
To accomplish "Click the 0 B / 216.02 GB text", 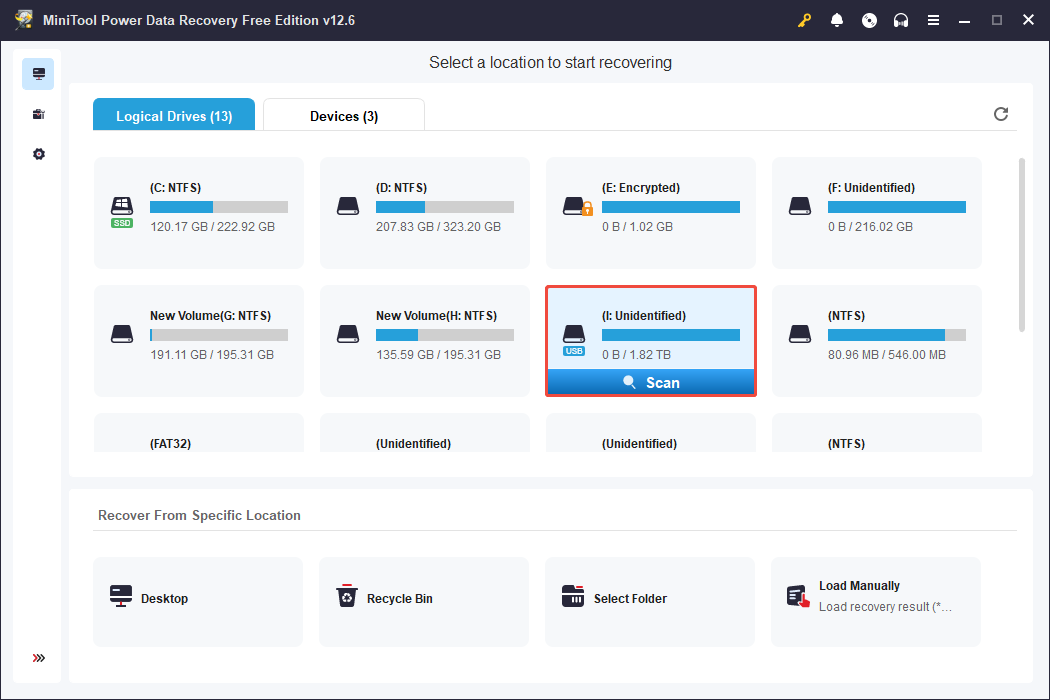I will [870, 226].
